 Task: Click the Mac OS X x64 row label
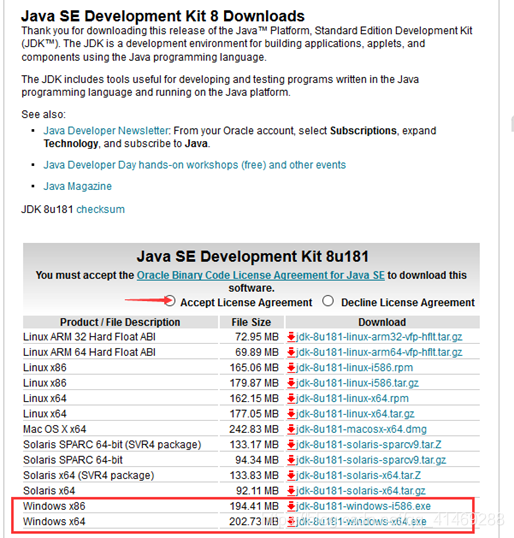(55, 429)
